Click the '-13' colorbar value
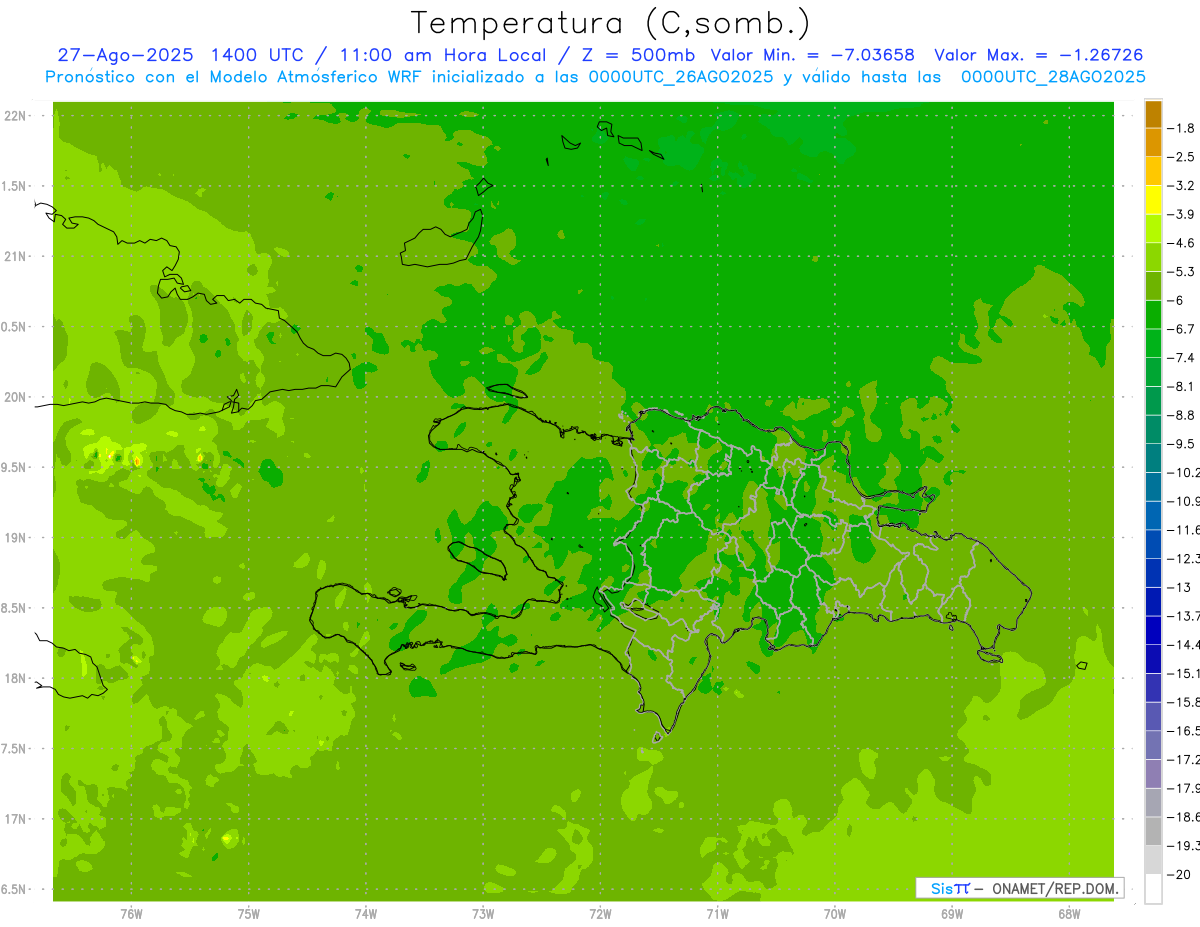 tap(1181, 587)
